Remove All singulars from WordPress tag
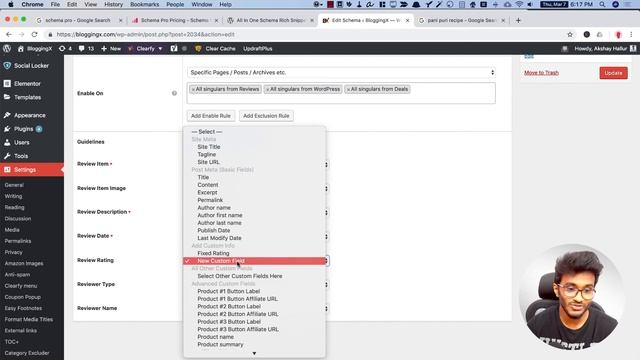 268,89
